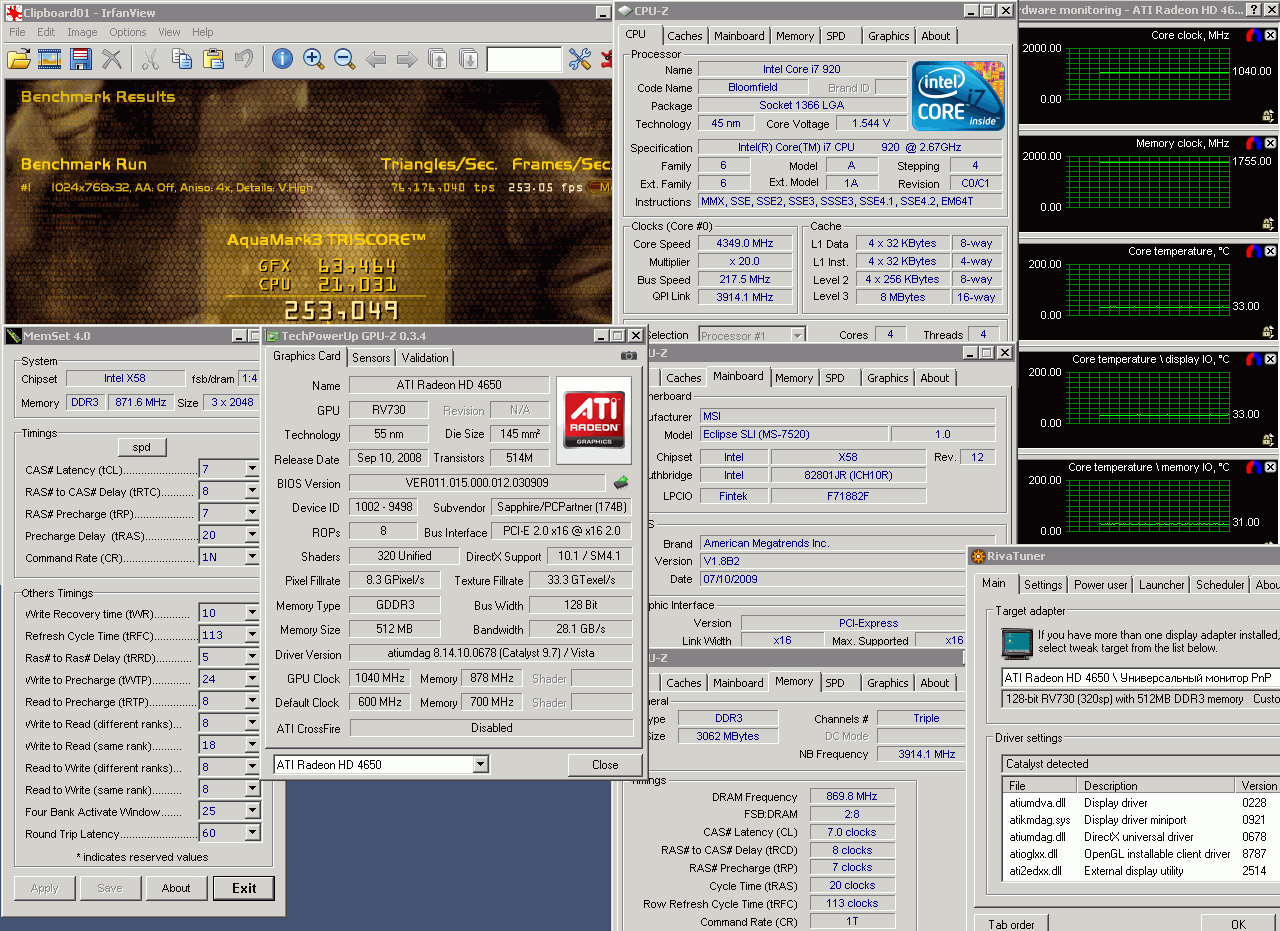Open the Power user tab in RivaTuner
The height and width of the screenshot is (931, 1280).
(x=1101, y=585)
